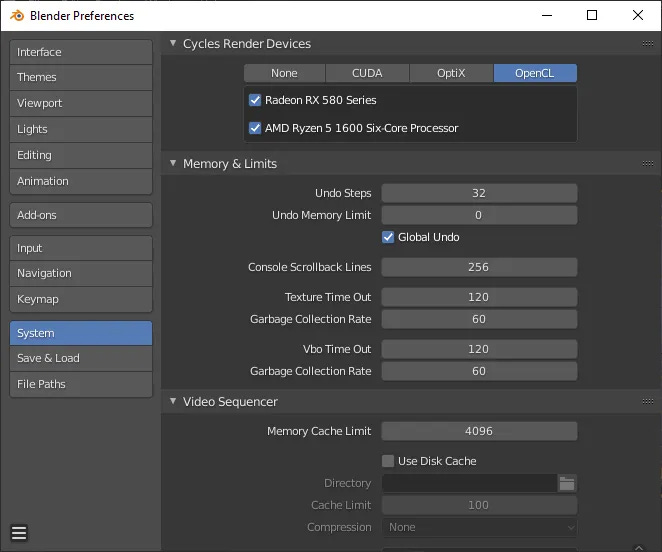Collapse the Video Sequencer section

(173, 401)
